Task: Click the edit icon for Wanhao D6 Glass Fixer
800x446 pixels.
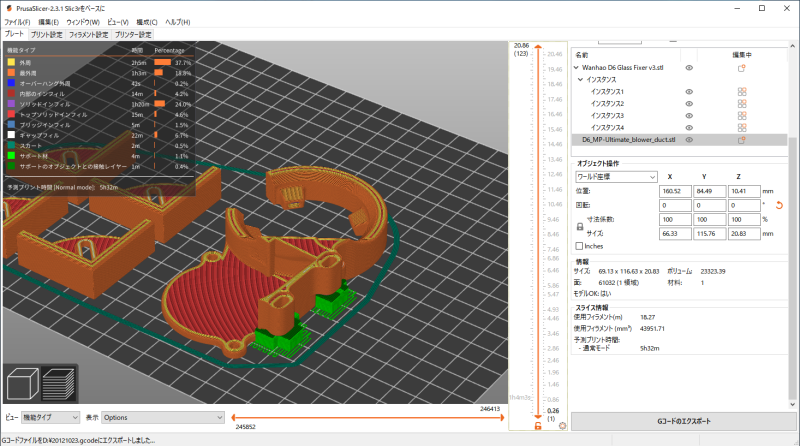Action: (742, 68)
